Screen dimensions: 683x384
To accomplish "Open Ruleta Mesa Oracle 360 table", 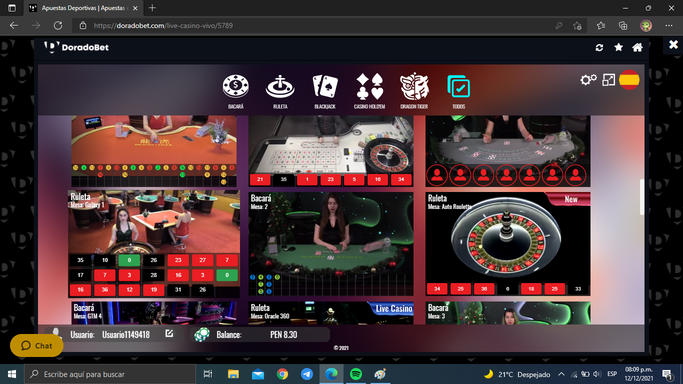I will (x=331, y=313).
